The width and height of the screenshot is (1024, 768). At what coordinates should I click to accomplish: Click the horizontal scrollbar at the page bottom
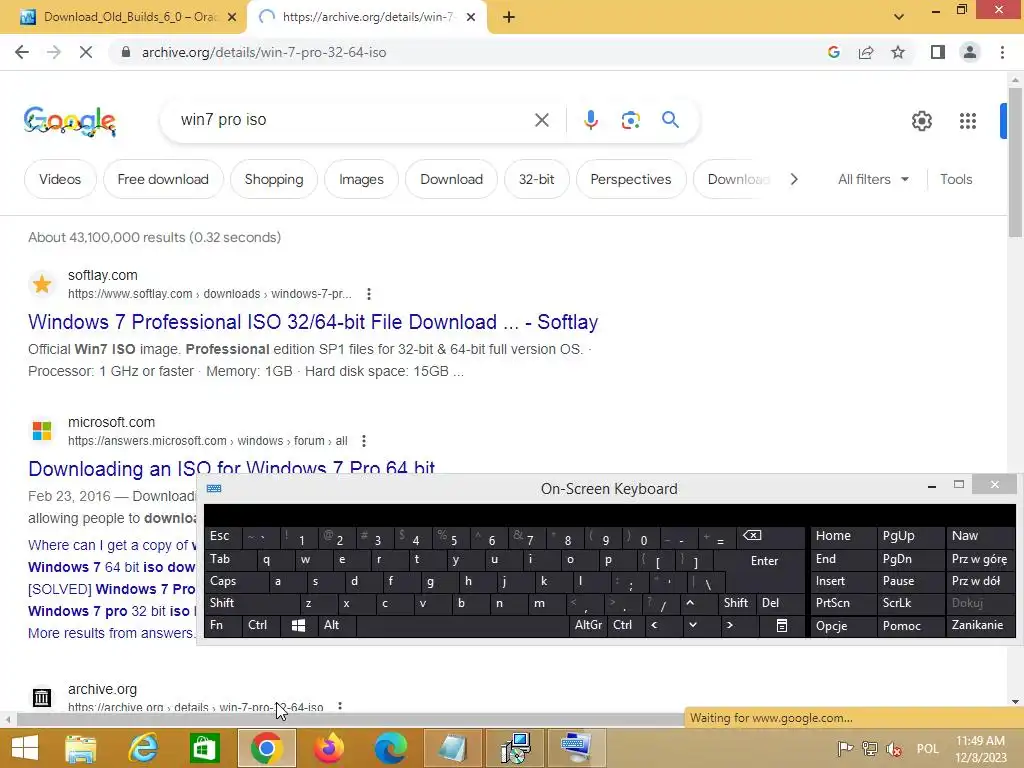click(x=349, y=719)
